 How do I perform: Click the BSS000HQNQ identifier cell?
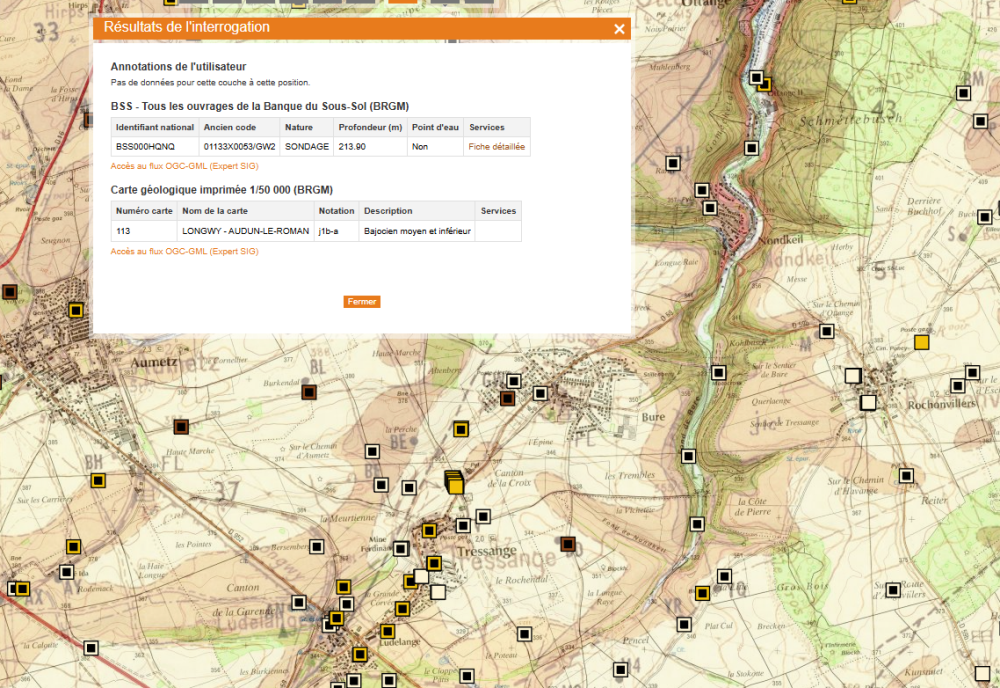[146, 147]
